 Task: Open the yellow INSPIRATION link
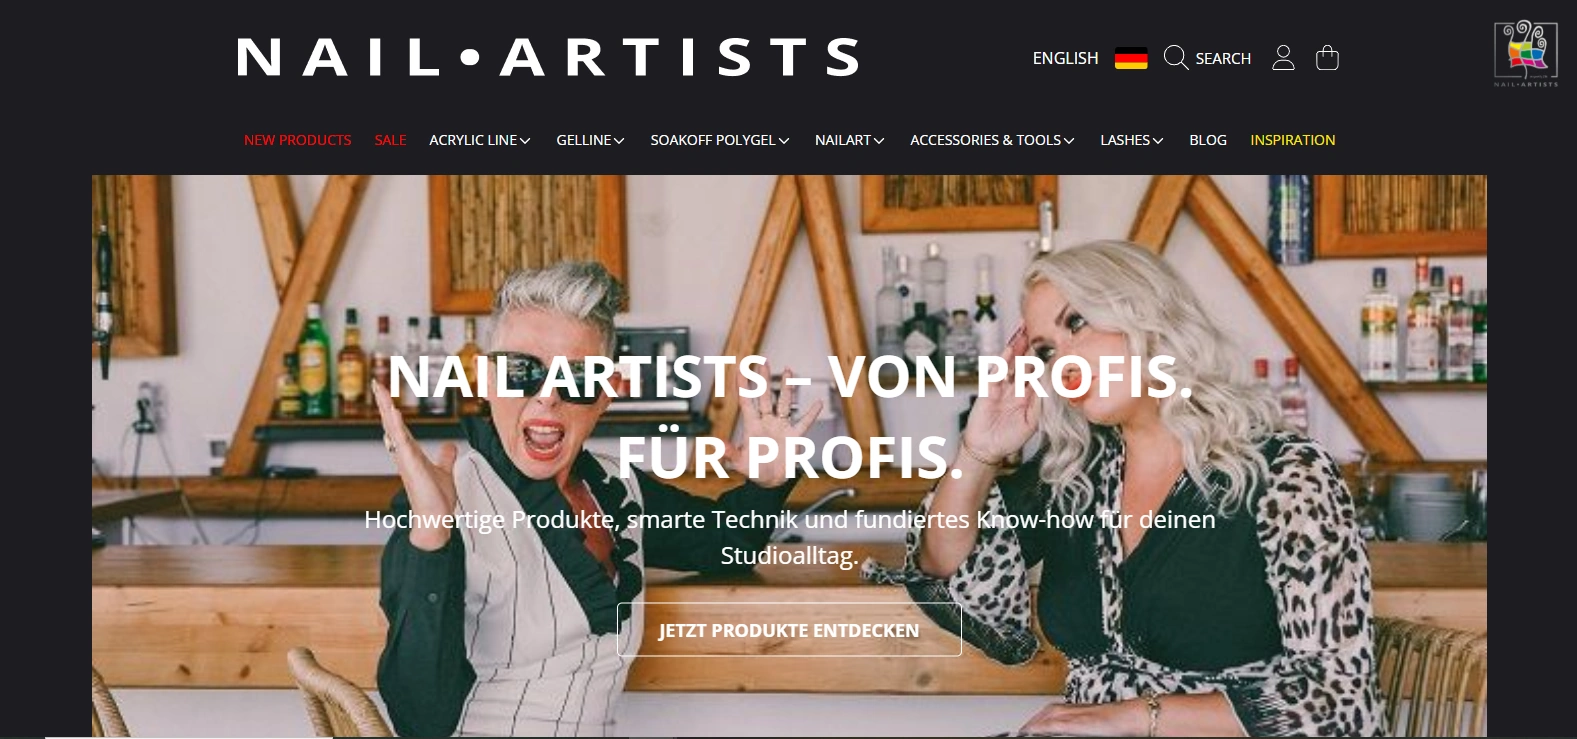pyautogui.click(x=1293, y=140)
